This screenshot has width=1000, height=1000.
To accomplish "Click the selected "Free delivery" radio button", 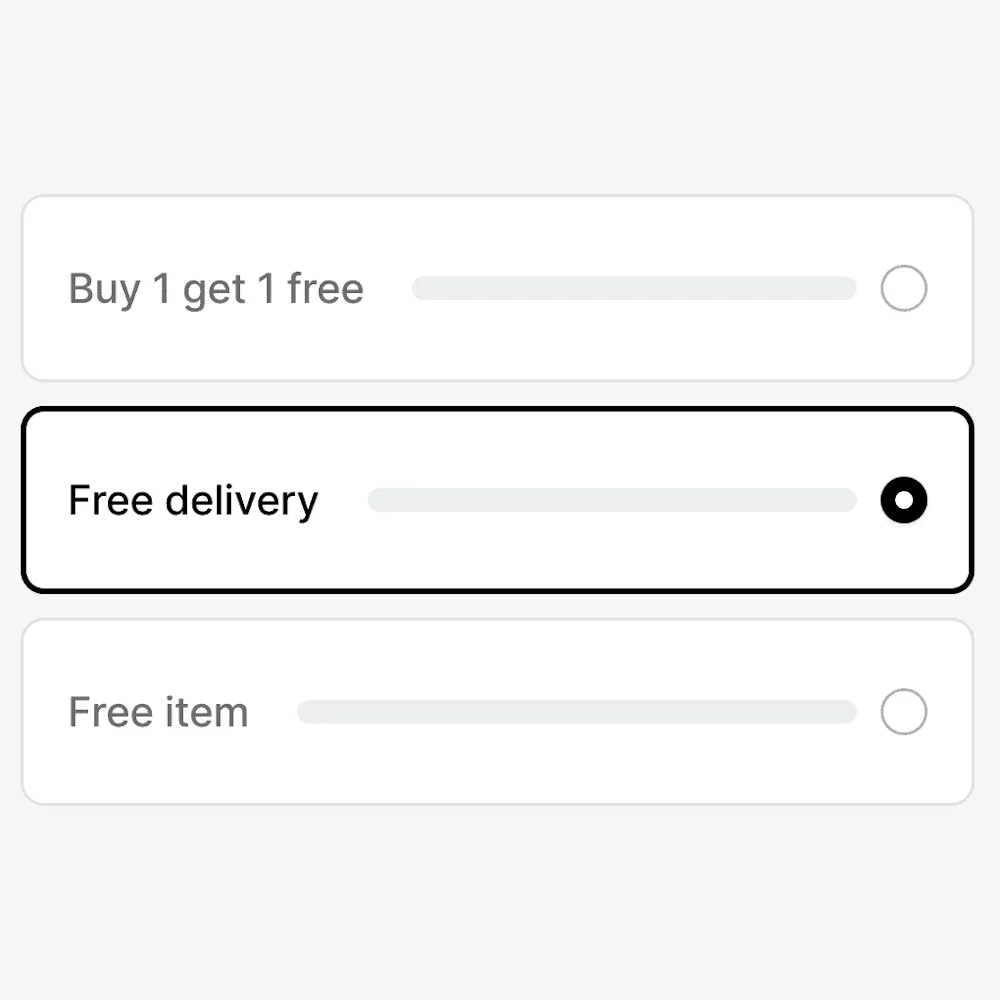I will (x=904, y=501).
